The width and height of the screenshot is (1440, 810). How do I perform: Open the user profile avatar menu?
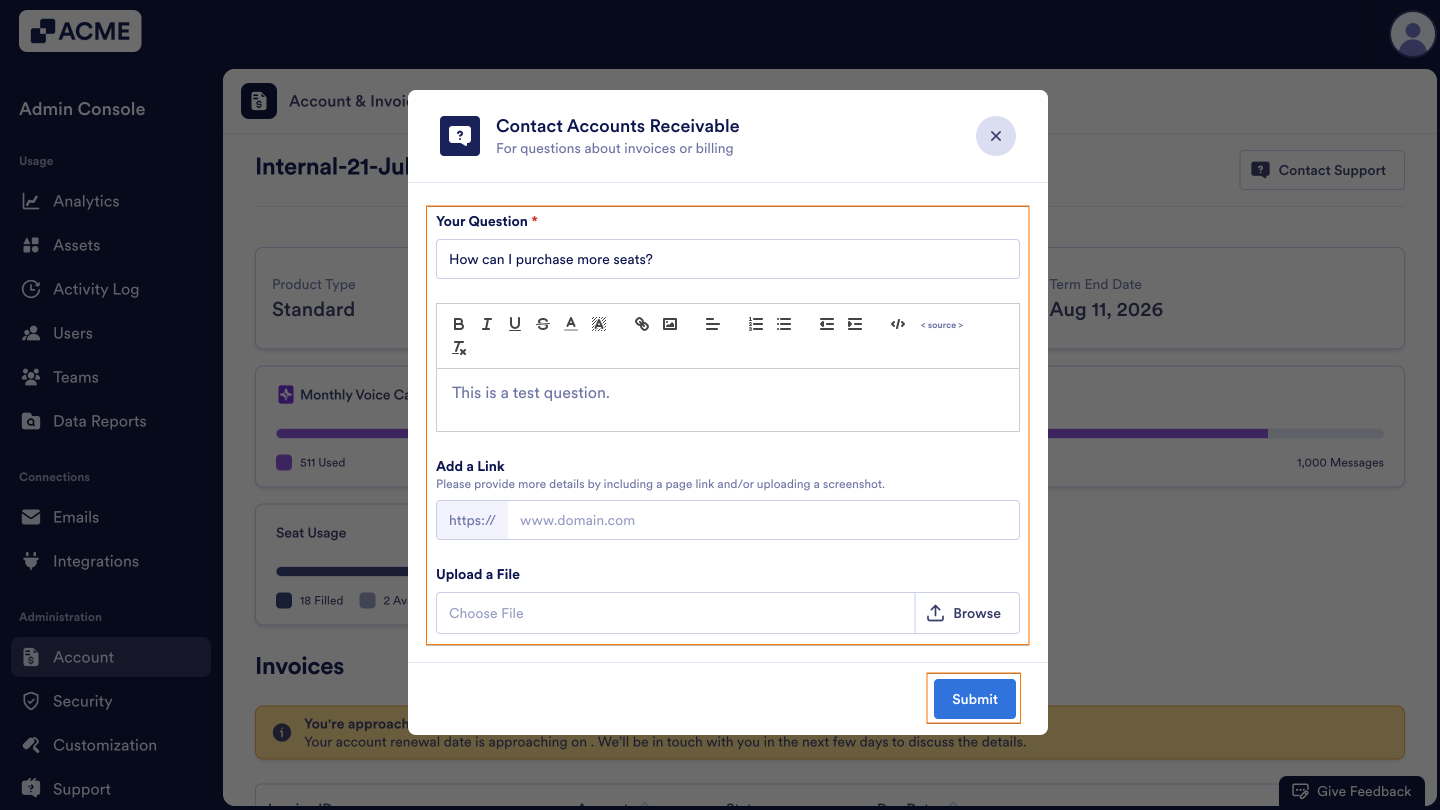(1412, 35)
